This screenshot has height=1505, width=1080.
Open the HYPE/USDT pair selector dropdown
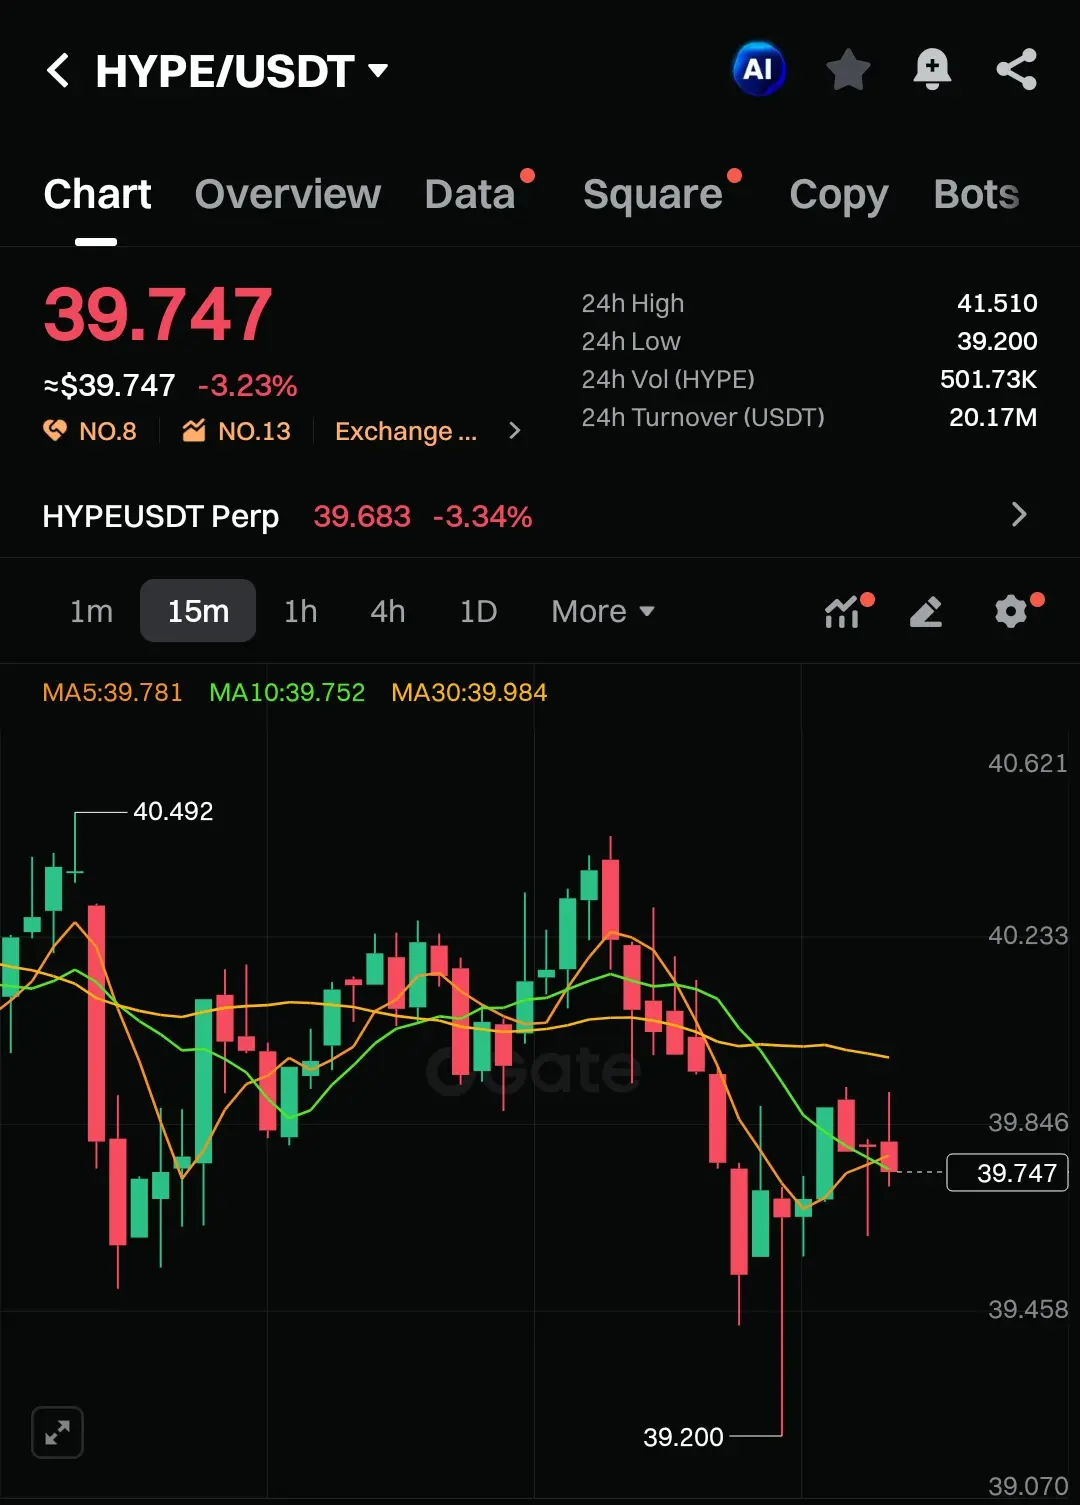point(241,71)
